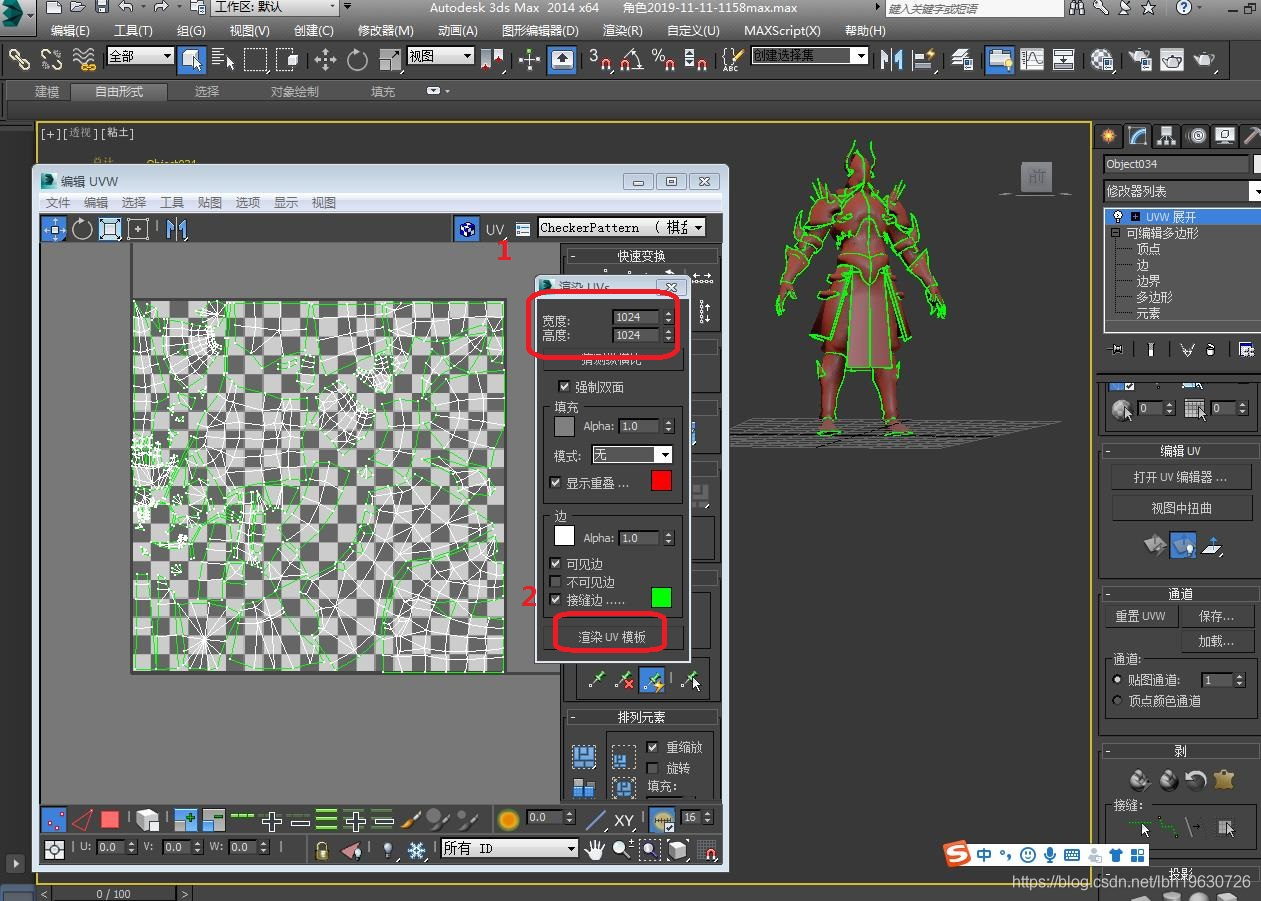Enable the 不可见边 checkbox
The height and width of the screenshot is (901, 1261).
(x=557, y=582)
